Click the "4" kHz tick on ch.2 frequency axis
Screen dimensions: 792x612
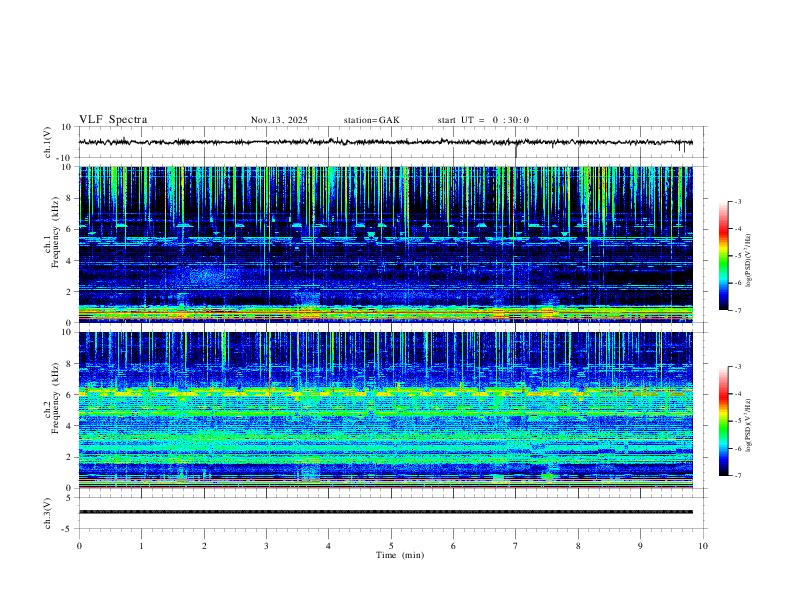click(x=70, y=426)
